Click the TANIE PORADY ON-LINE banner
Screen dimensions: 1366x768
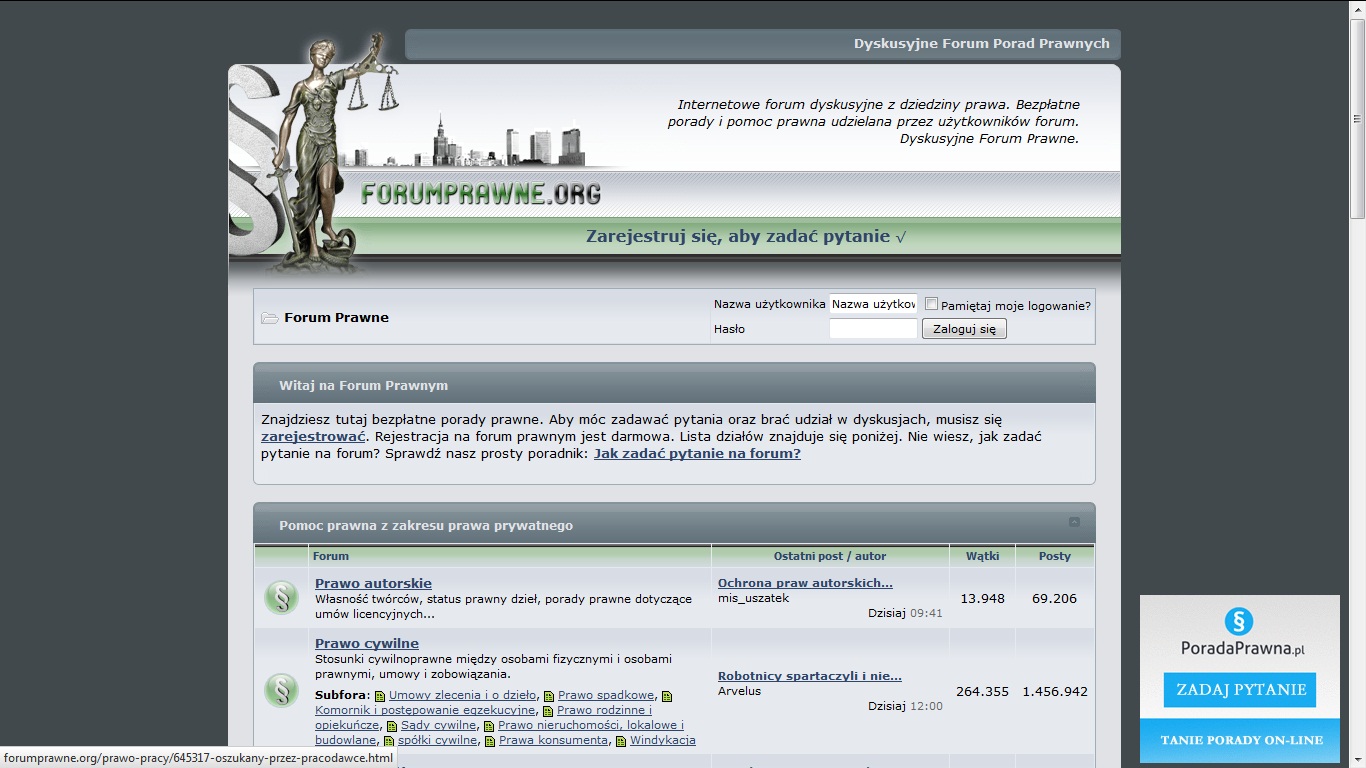[x=1240, y=741]
